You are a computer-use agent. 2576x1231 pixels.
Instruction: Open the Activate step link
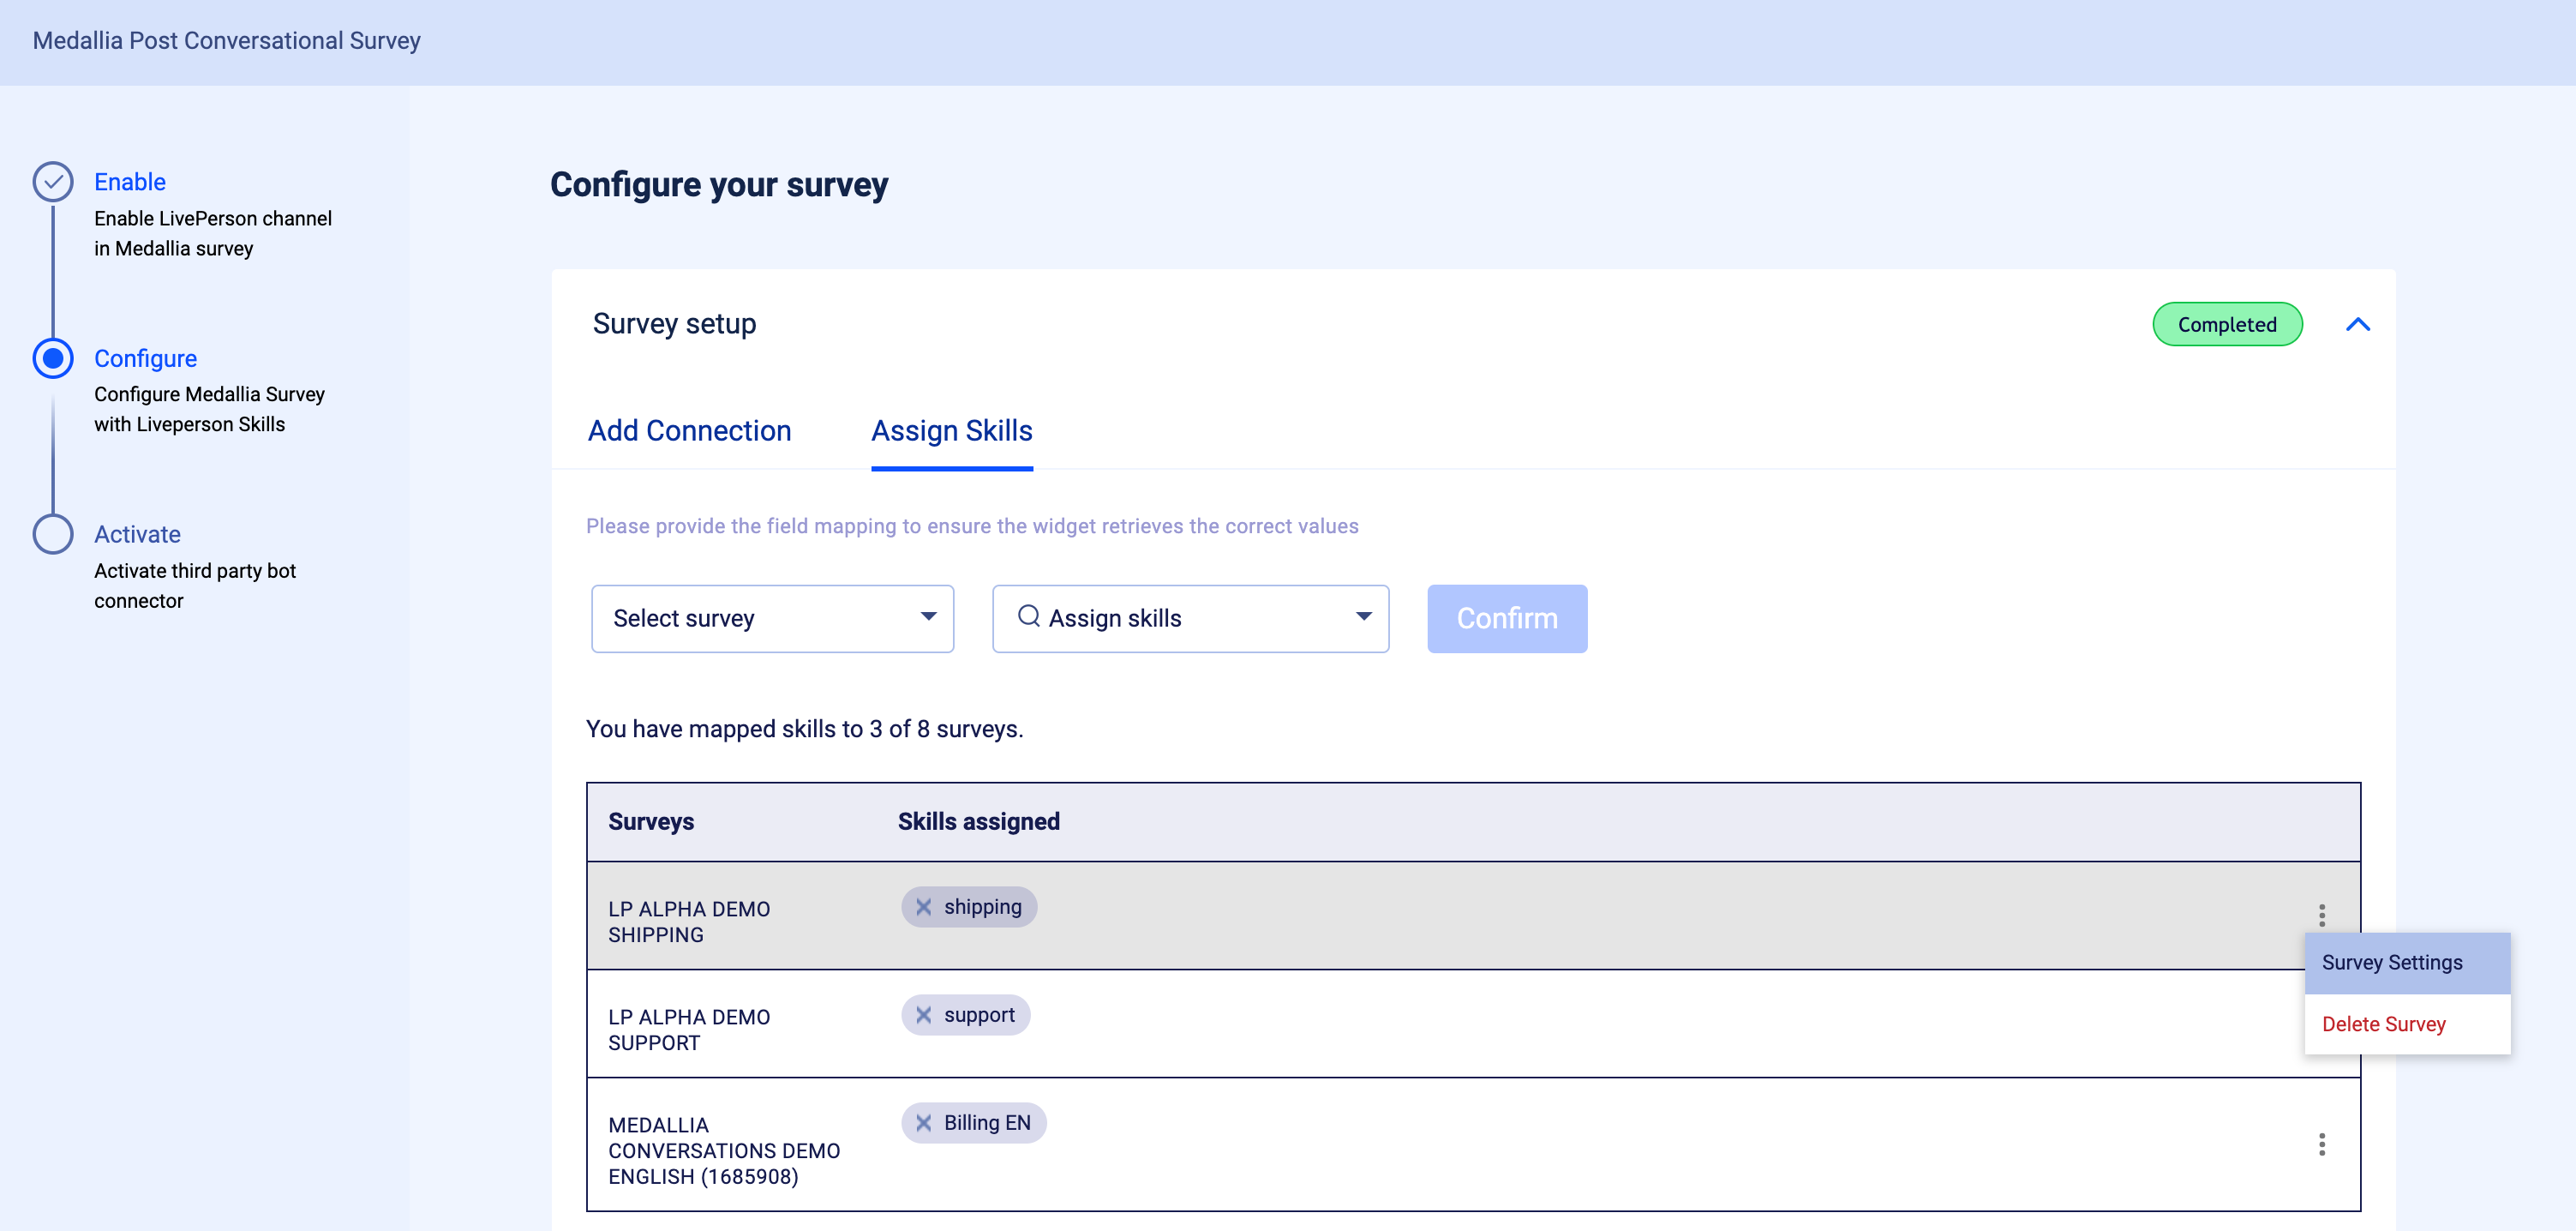tap(137, 534)
